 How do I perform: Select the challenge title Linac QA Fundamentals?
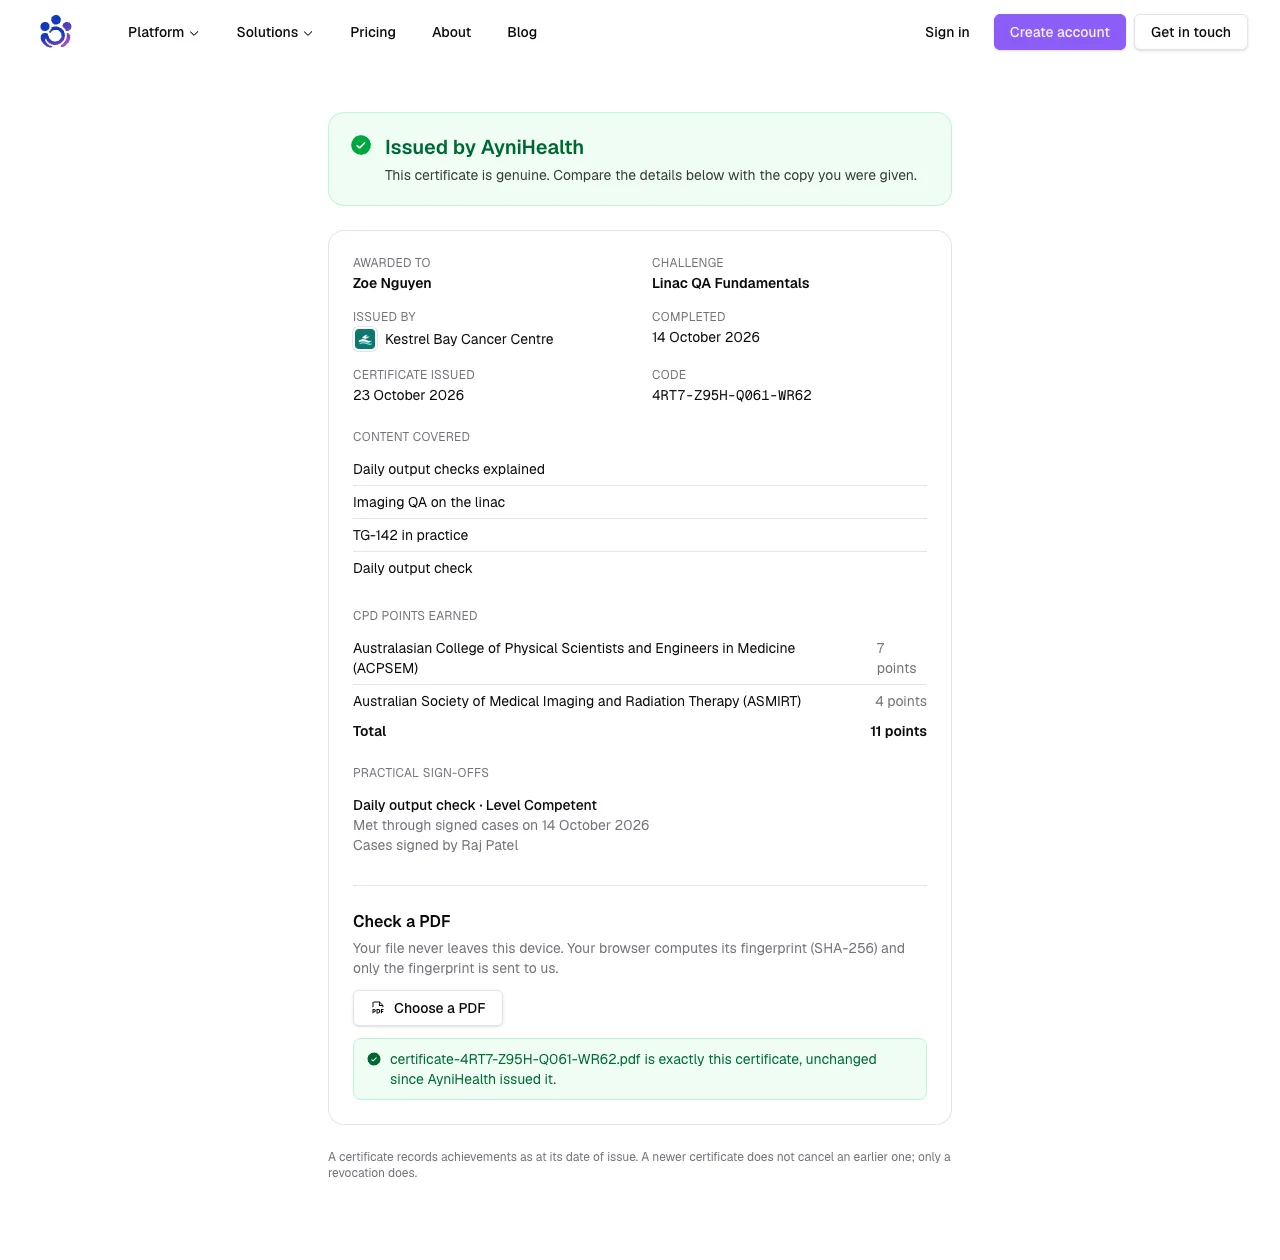pyautogui.click(x=730, y=283)
